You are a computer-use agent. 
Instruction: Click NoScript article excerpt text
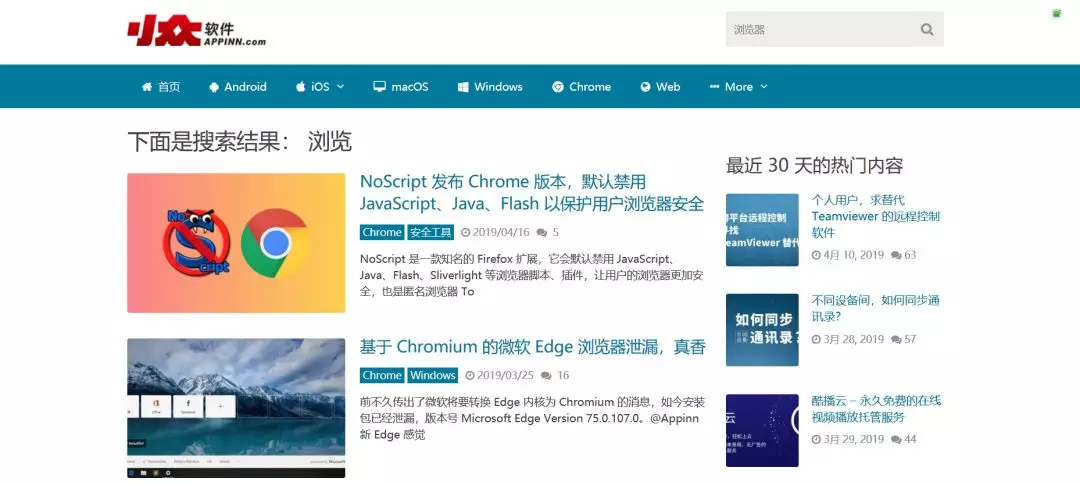531,276
